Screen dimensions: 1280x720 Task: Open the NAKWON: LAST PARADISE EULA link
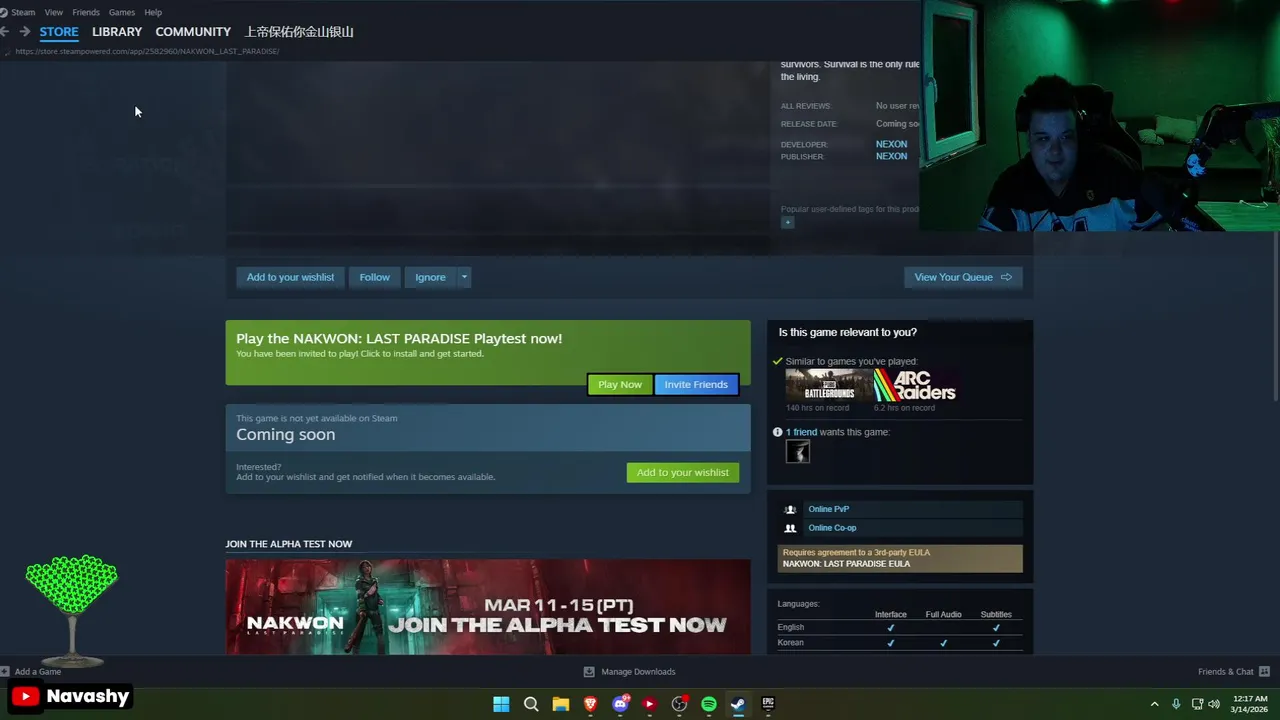pos(846,564)
